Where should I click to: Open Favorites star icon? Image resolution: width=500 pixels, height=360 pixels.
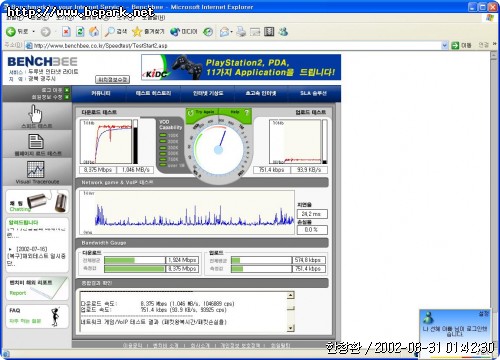(137, 32)
